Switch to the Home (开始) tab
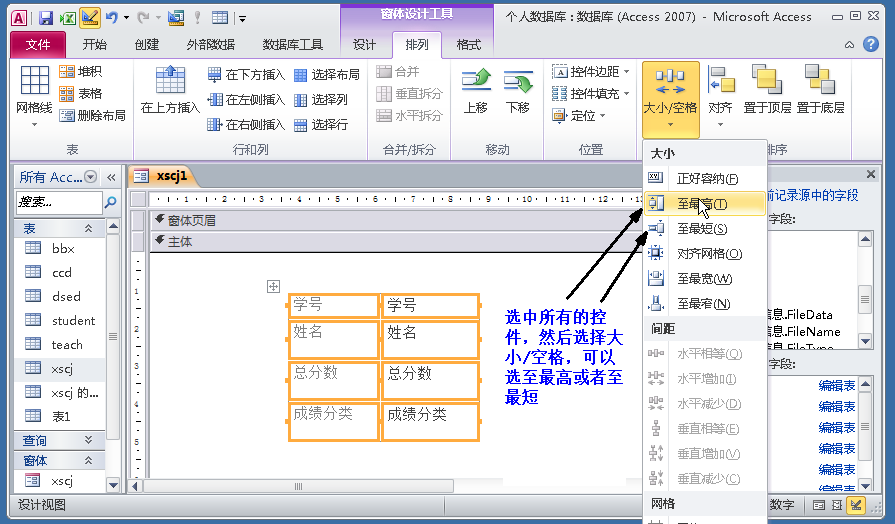 point(94,45)
